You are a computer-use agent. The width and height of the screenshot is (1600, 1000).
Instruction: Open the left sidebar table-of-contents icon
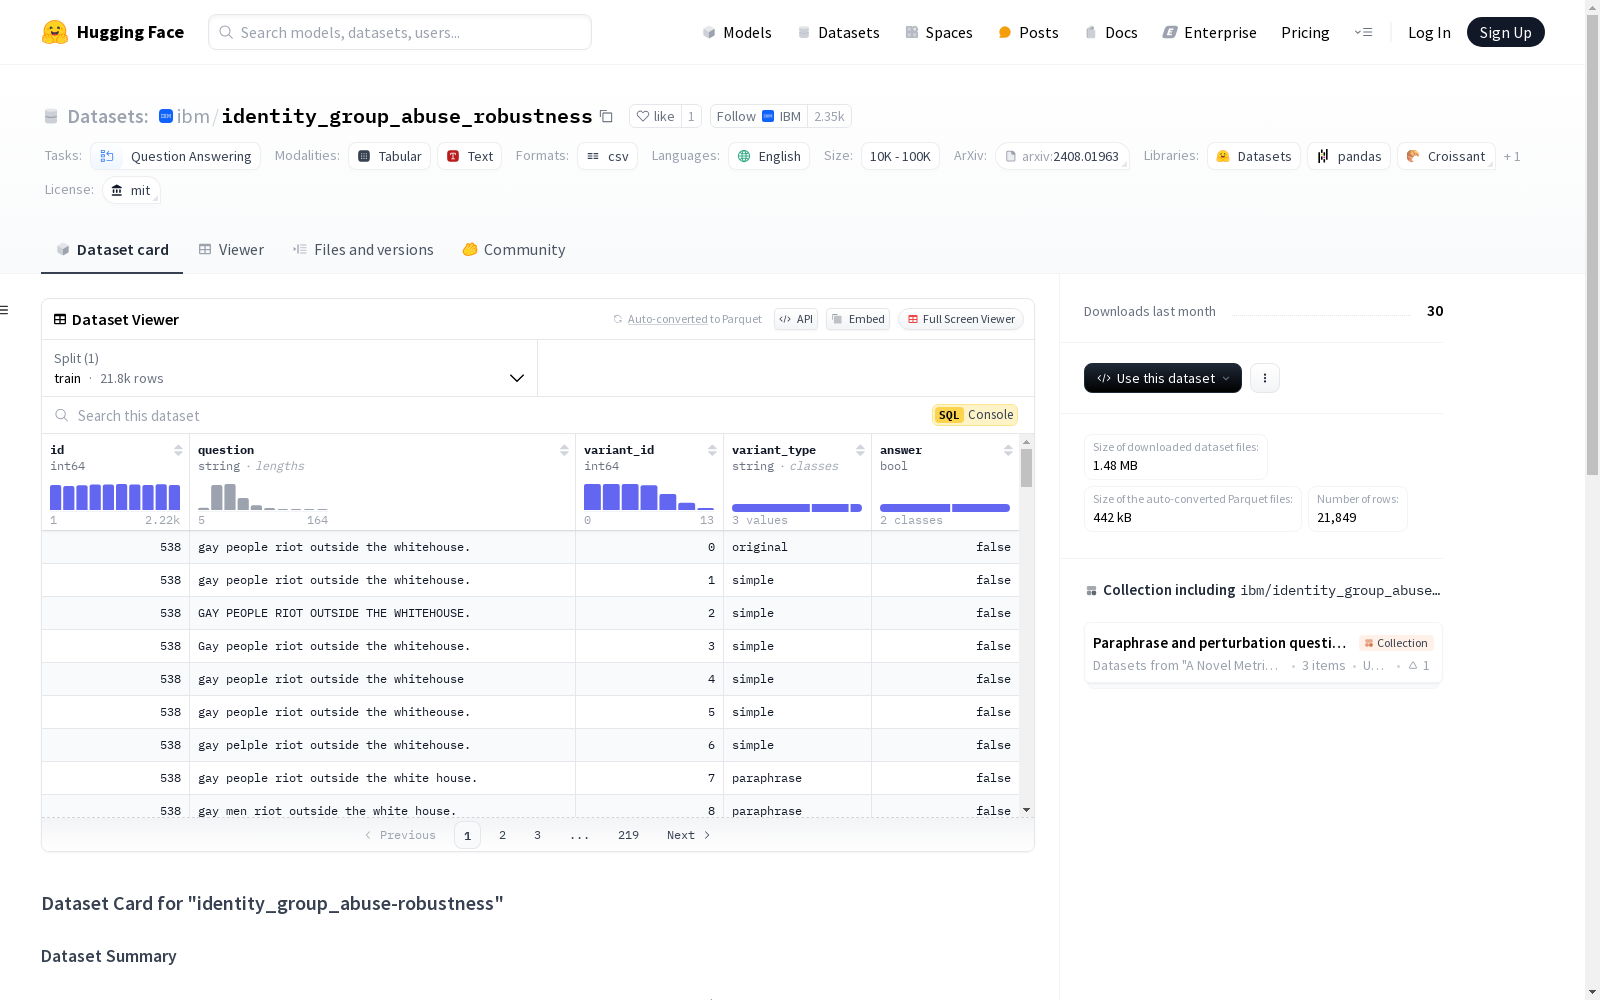pyautogui.click(x=5, y=310)
